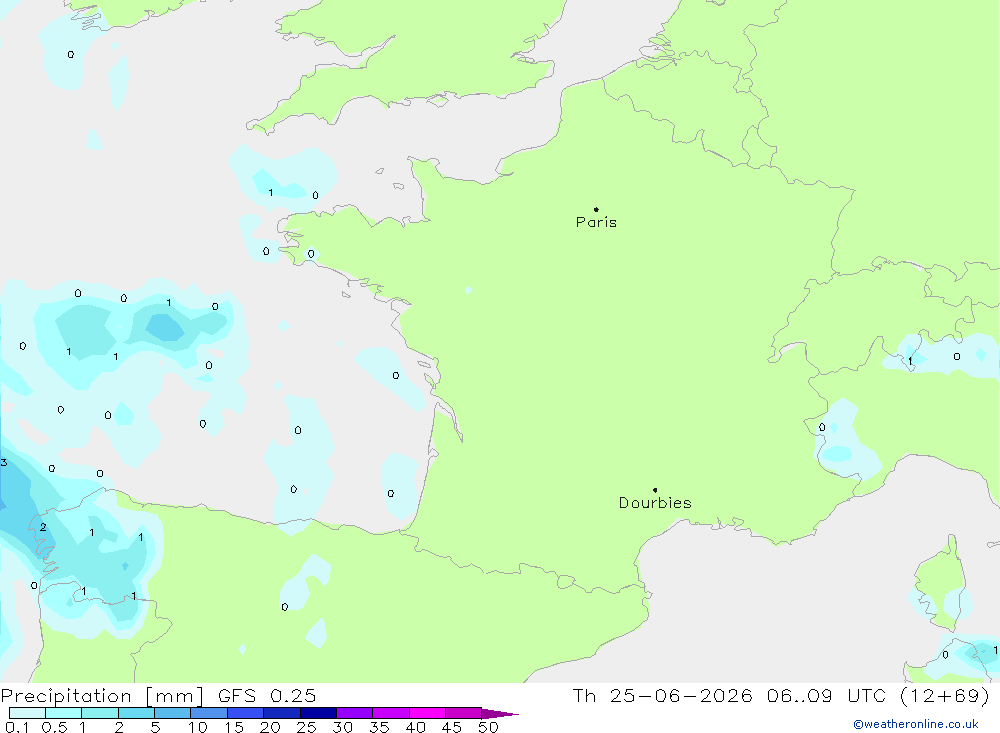
Task: Click the 50 mm purple legend arrow tip
Action: [x=500, y=714]
